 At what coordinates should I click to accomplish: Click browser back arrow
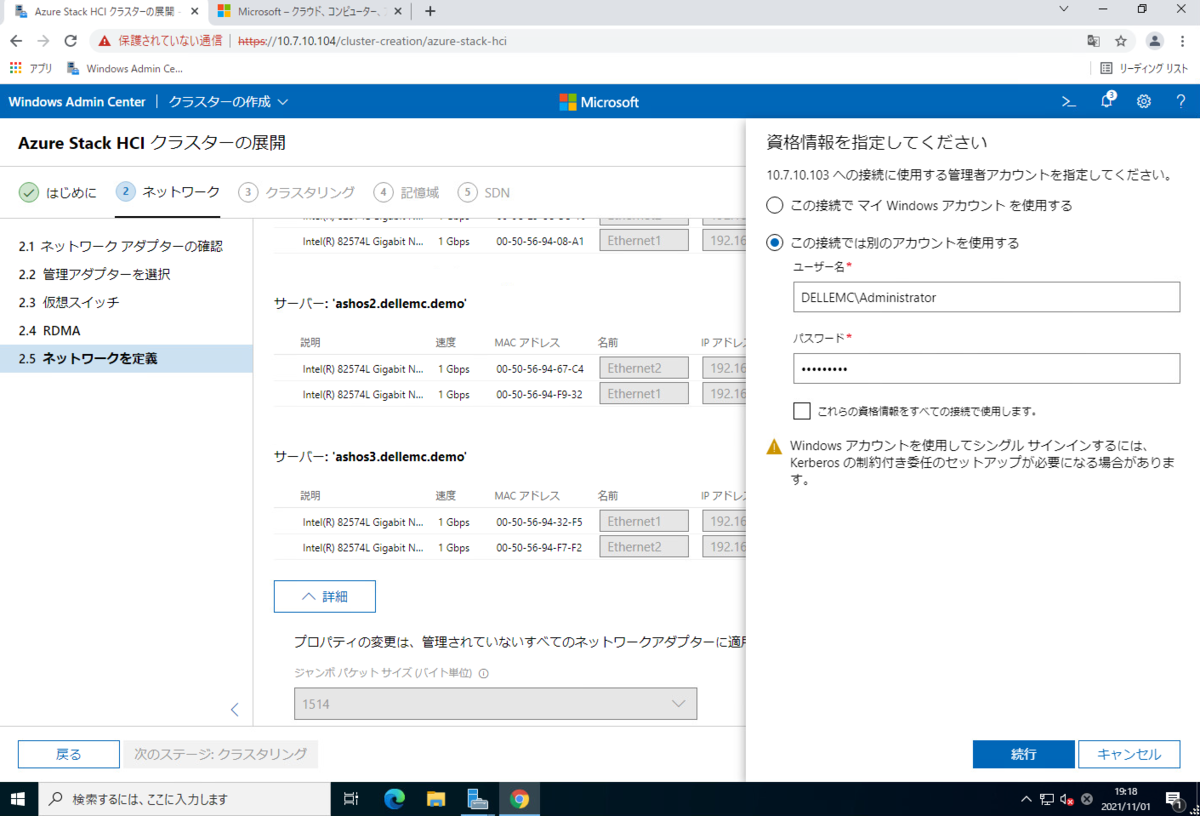click(16, 41)
